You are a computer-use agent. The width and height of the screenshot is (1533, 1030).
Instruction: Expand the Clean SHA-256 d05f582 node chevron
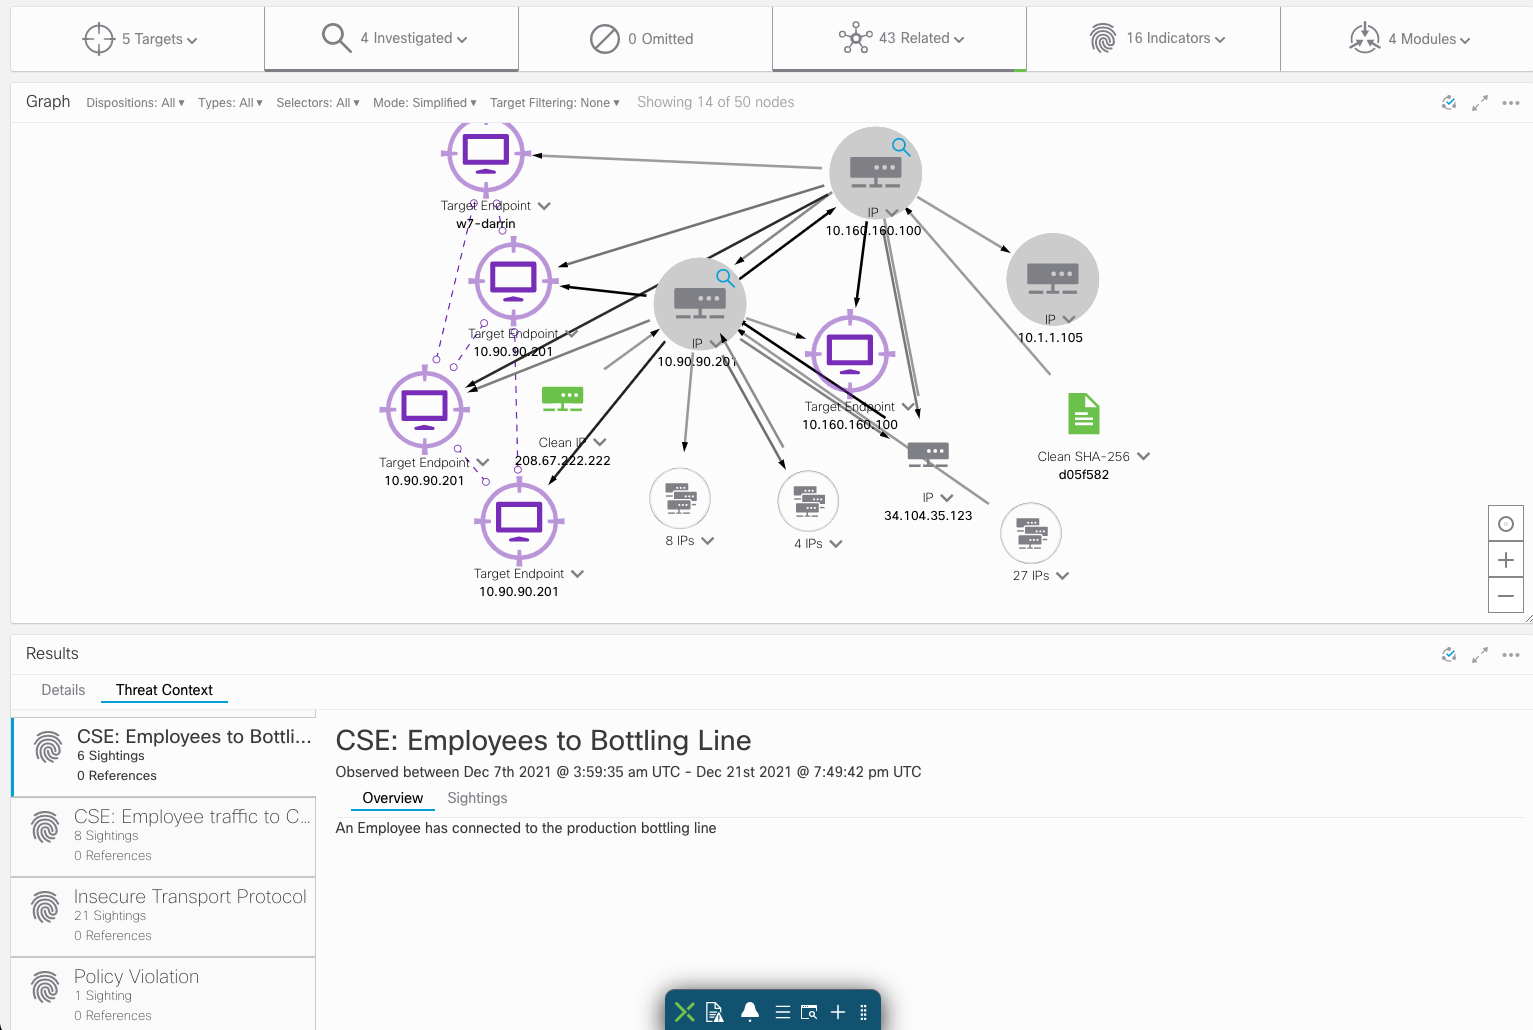pos(1144,456)
